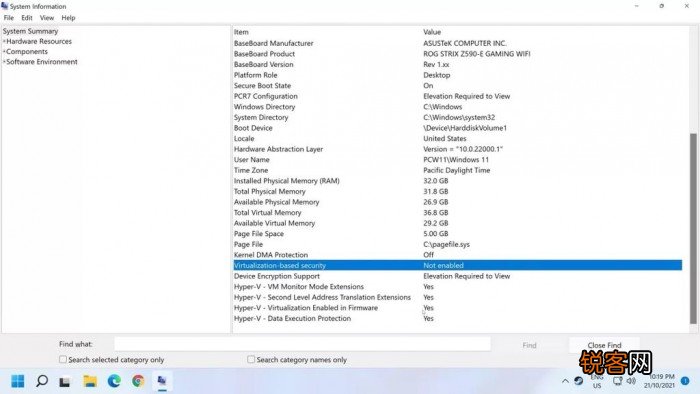Select Platform Role row
Viewport: 700px width, 394px height.
458,75
